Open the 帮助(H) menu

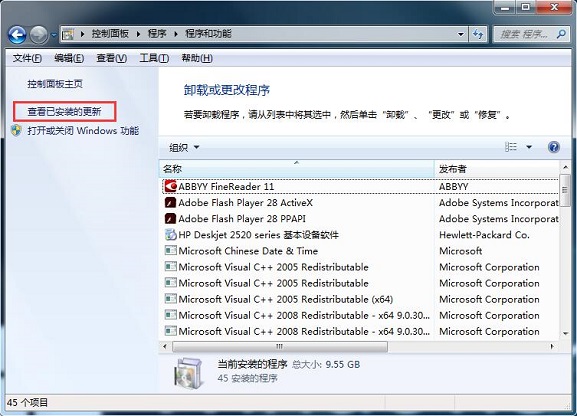[197, 58]
